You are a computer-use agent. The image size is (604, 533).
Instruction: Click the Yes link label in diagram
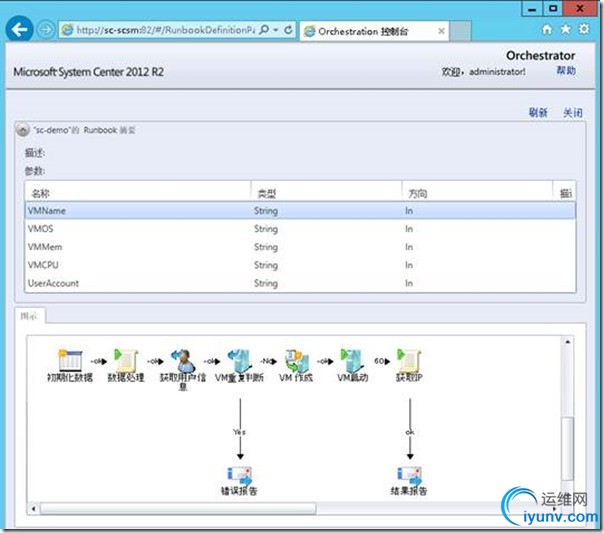(x=239, y=432)
